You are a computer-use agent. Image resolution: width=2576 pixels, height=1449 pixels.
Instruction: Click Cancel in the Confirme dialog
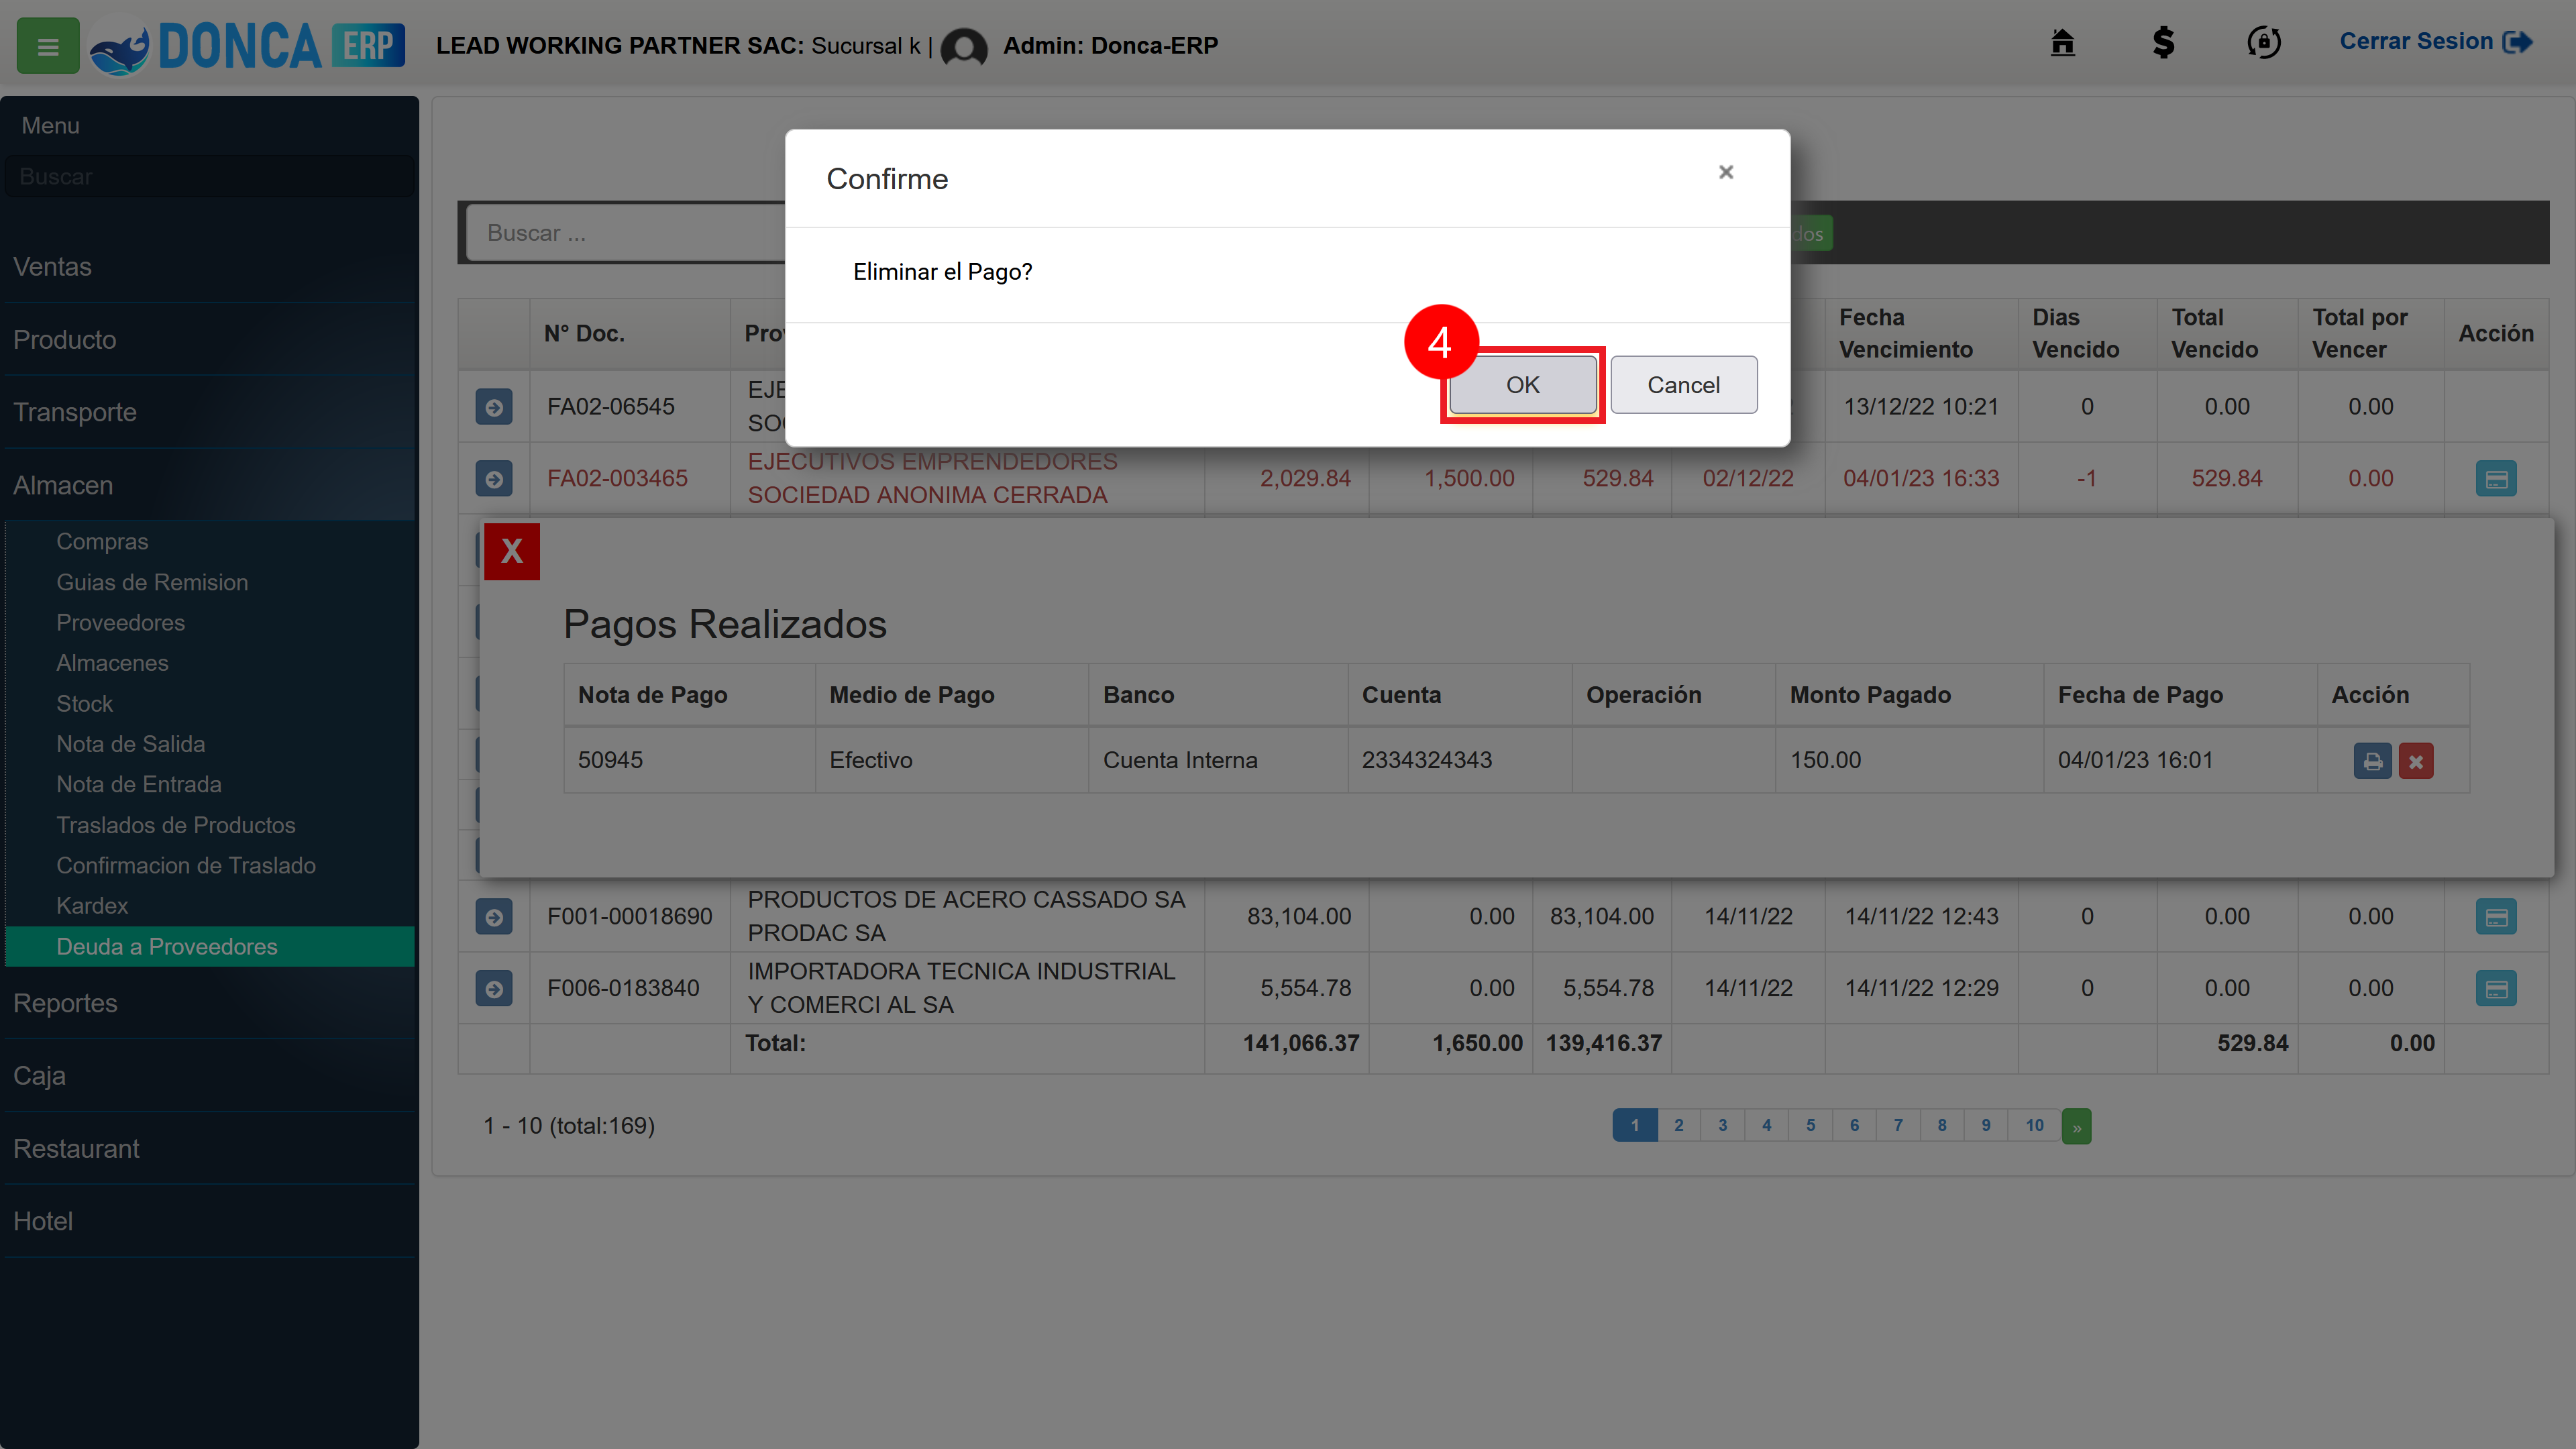coord(1683,385)
